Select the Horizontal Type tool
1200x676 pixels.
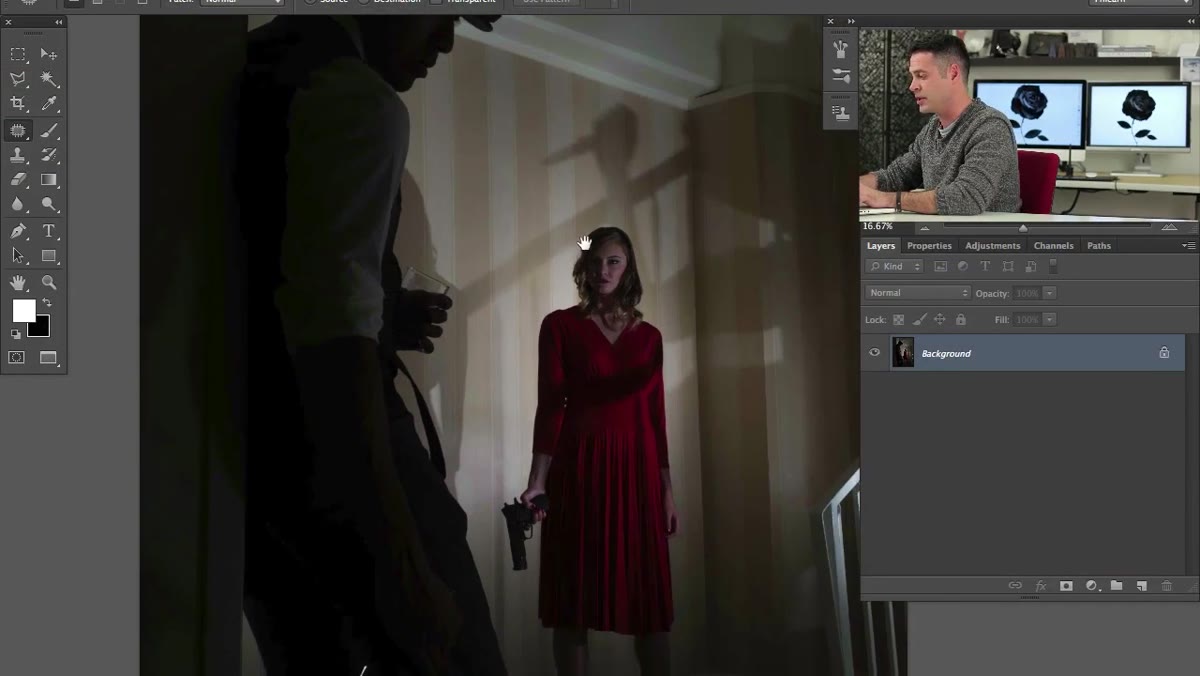coord(48,231)
